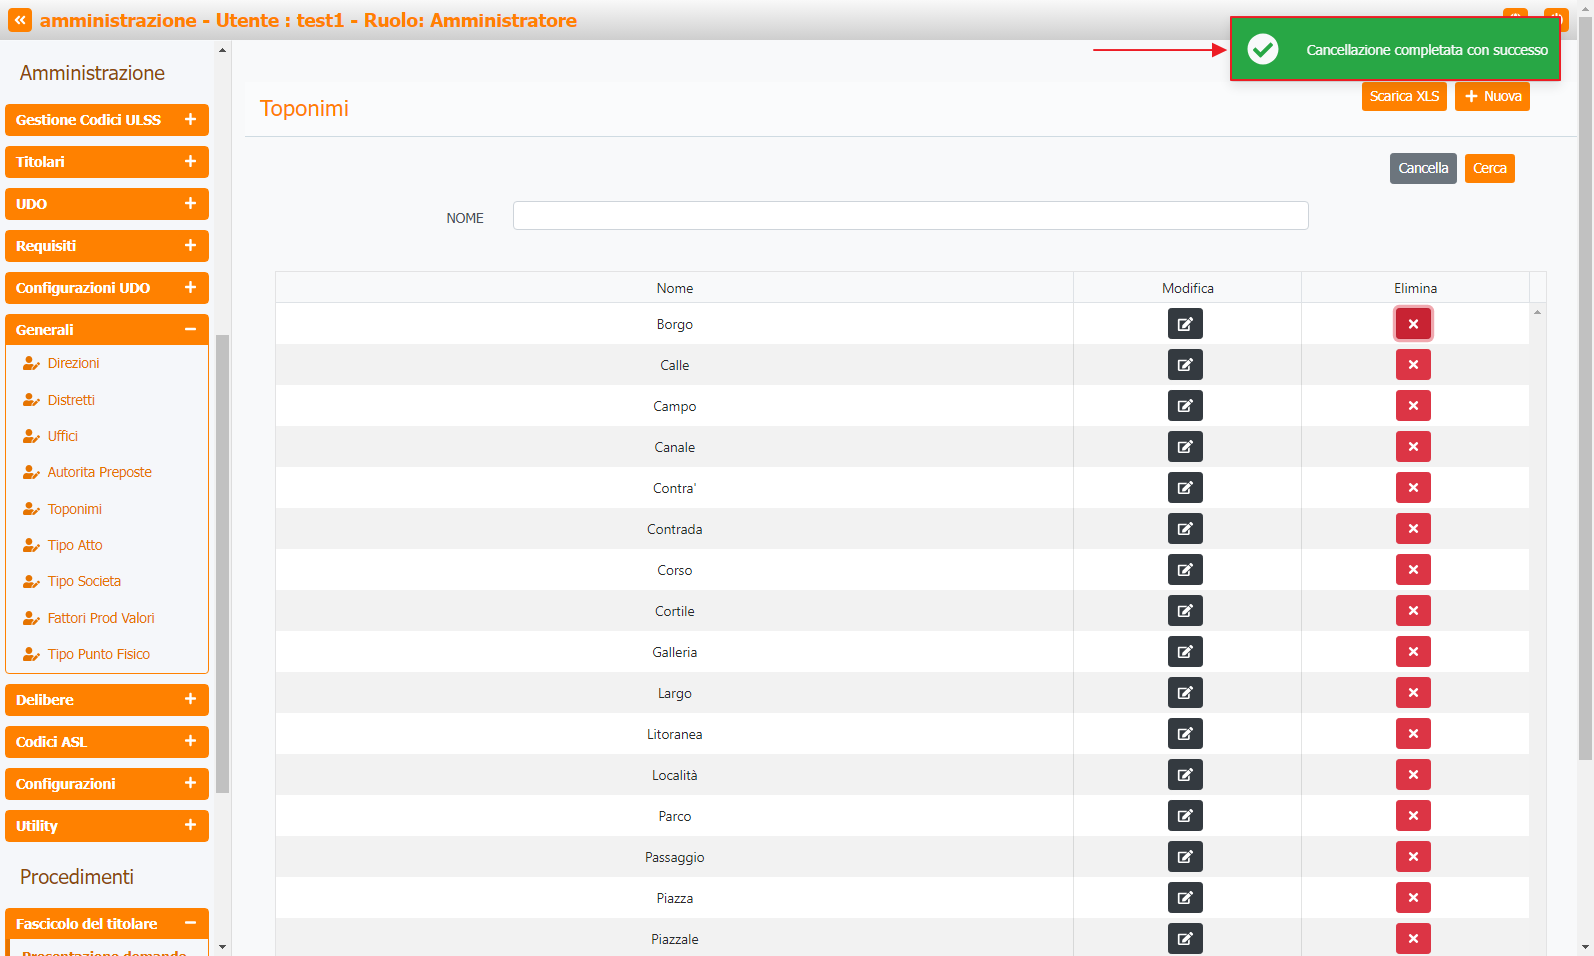The width and height of the screenshot is (1594, 956).
Task: Select Tipo Atto from sidebar menu
Action: tap(75, 545)
